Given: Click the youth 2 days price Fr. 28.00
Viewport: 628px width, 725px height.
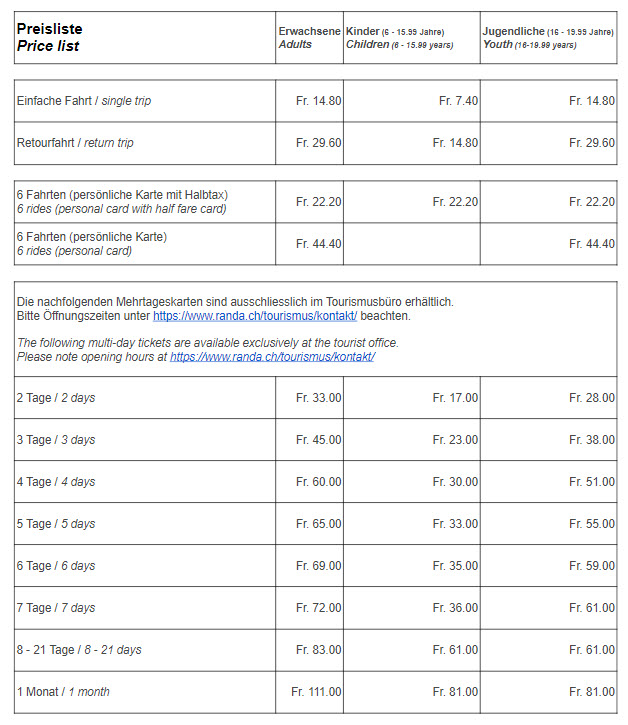Looking at the screenshot, I should coord(592,398).
